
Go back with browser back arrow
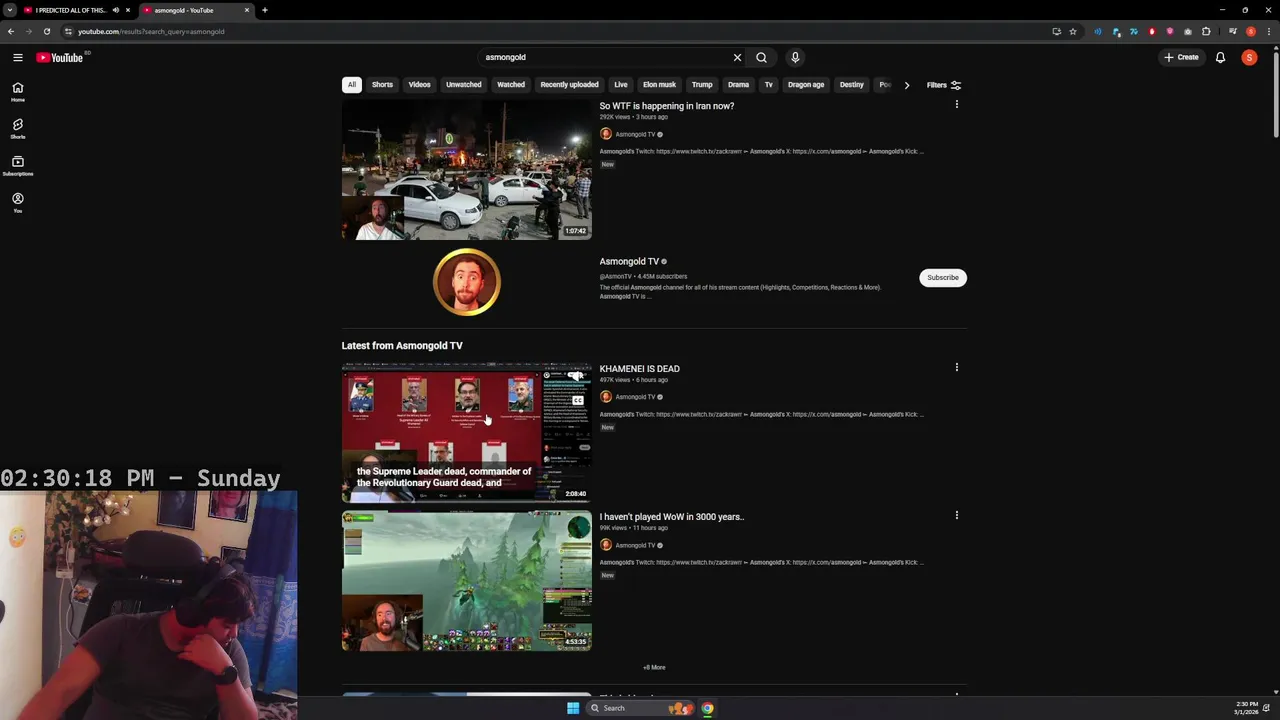click(11, 31)
